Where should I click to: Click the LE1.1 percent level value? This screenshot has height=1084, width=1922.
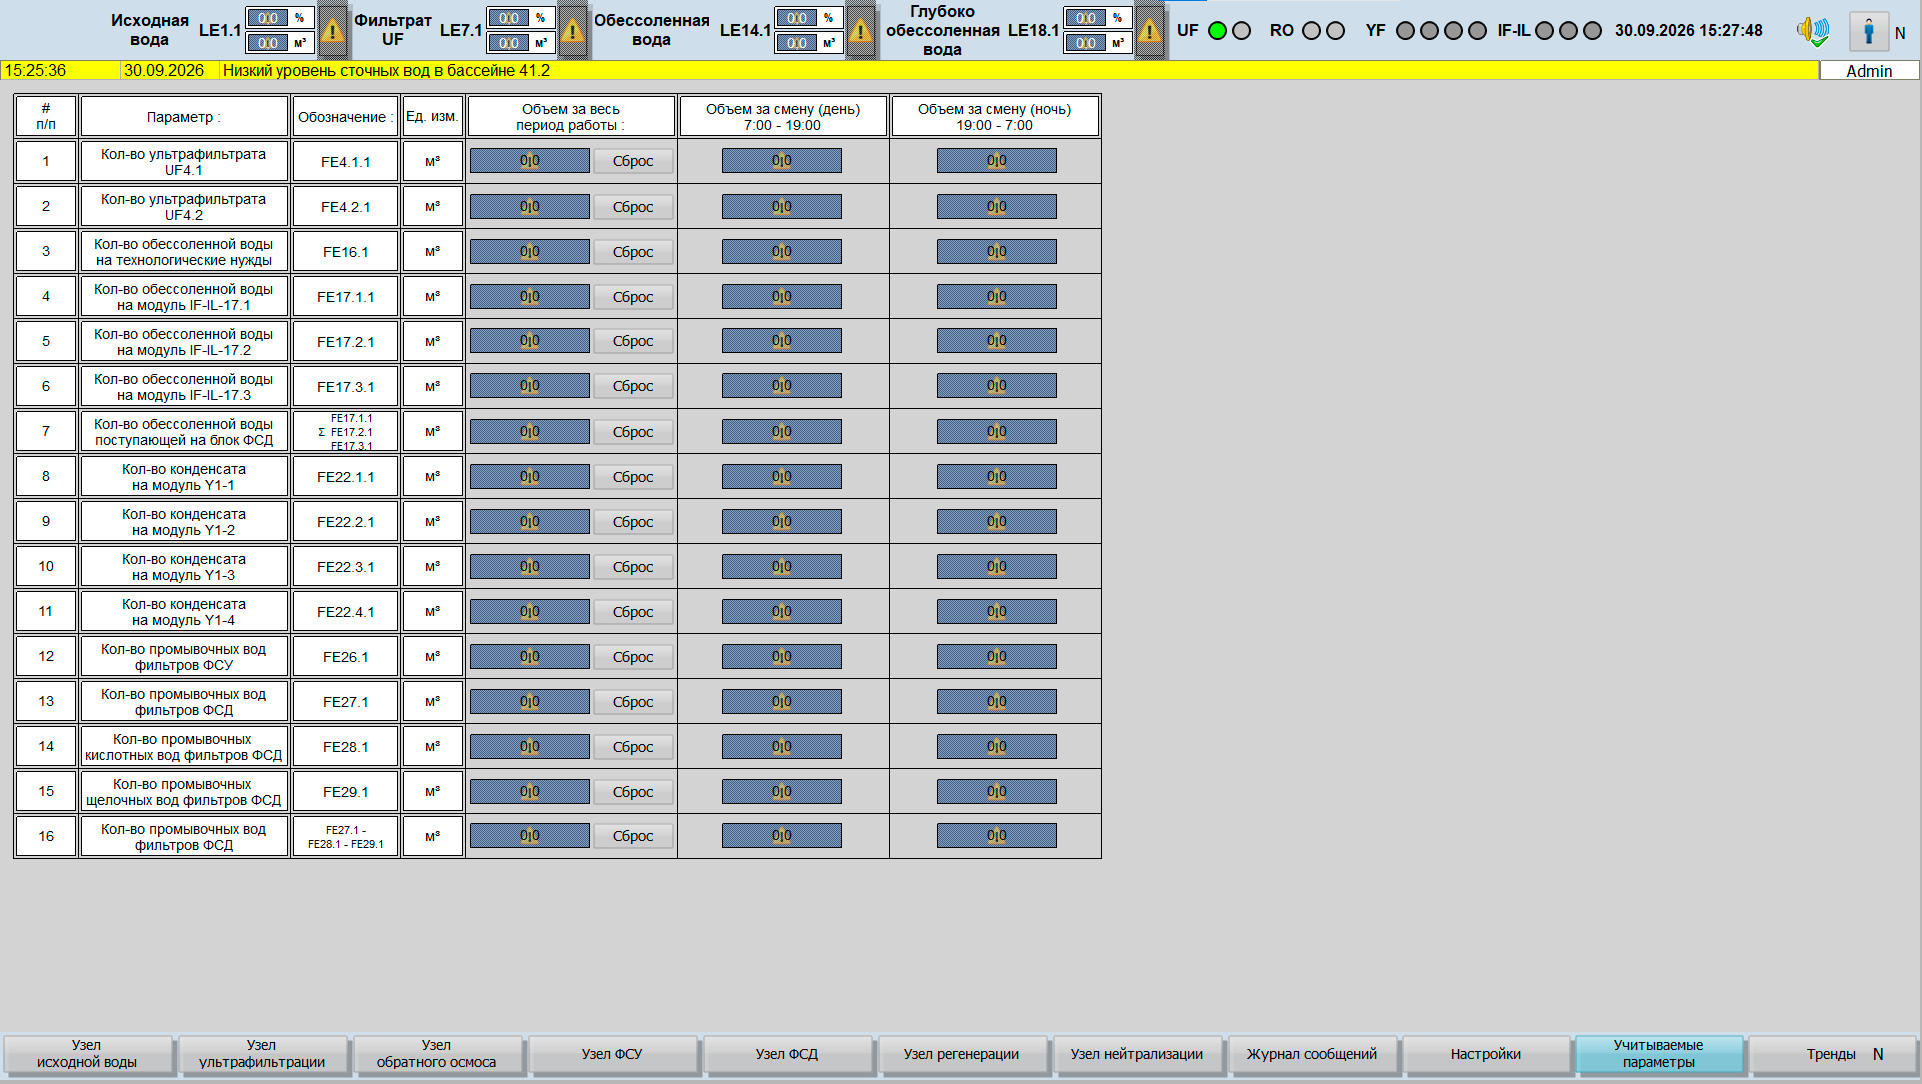[268, 18]
